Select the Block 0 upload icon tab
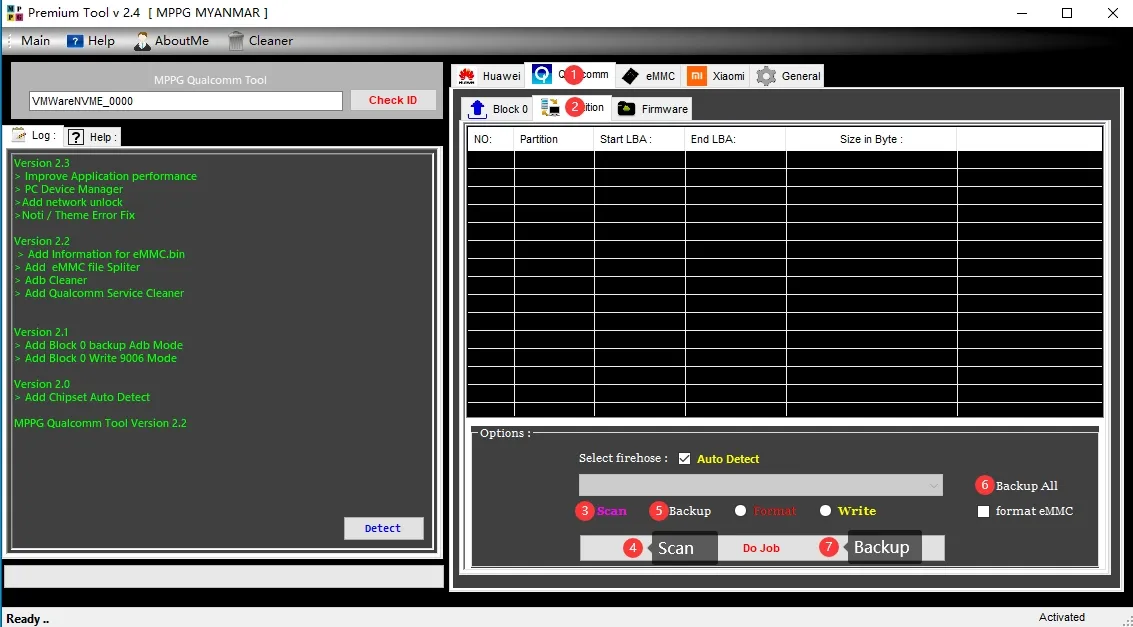The width and height of the screenshot is (1133, 627). (x=498, y=109)
